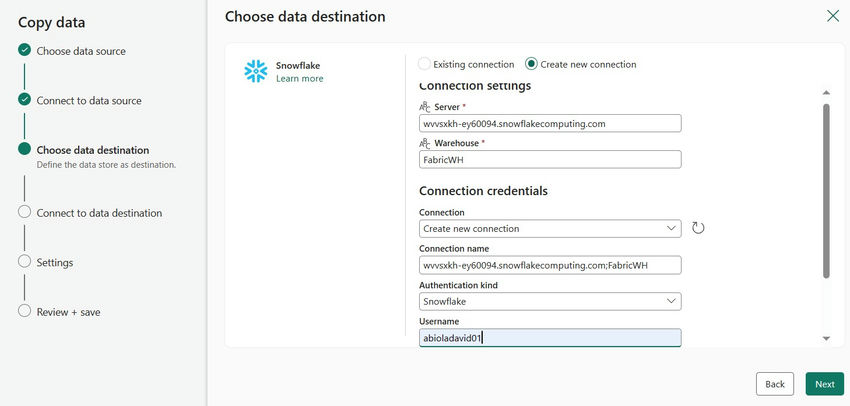Click the Connect to data destination step circle
This screenshot has width=850, height=406.
click(24, 212)
